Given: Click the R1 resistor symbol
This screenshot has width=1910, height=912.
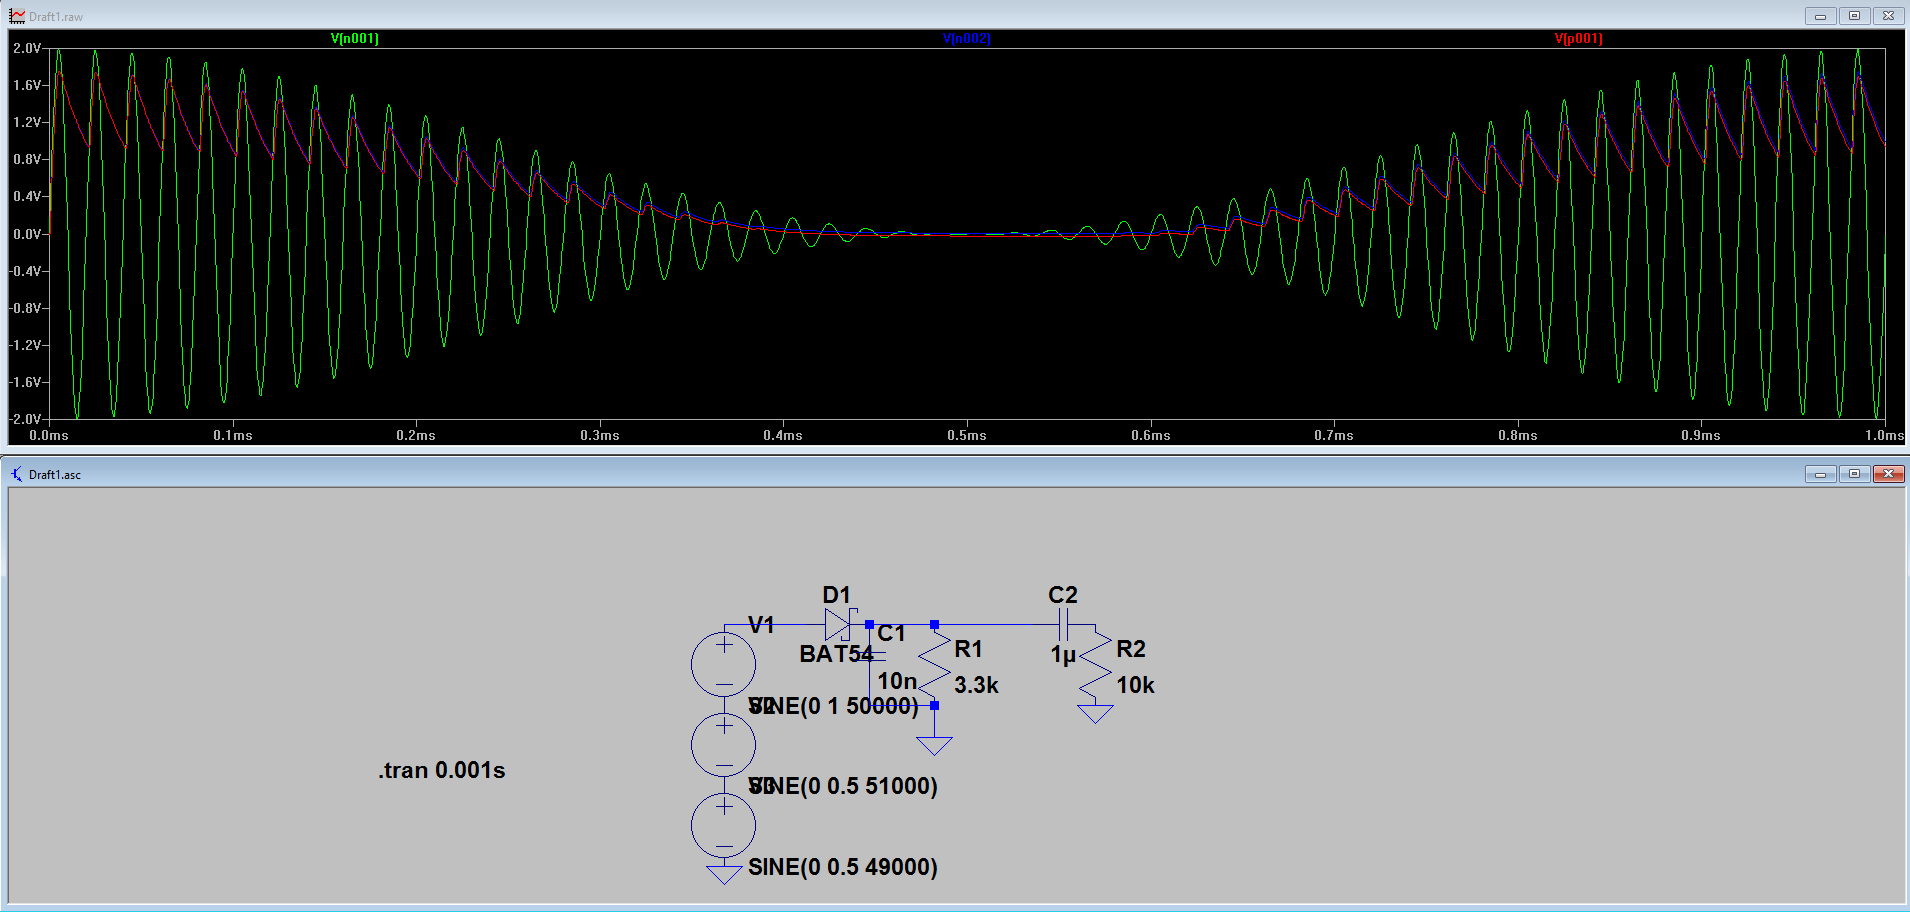Looking at the screenshot, I should pyautogui.click(x=934, y=666).
